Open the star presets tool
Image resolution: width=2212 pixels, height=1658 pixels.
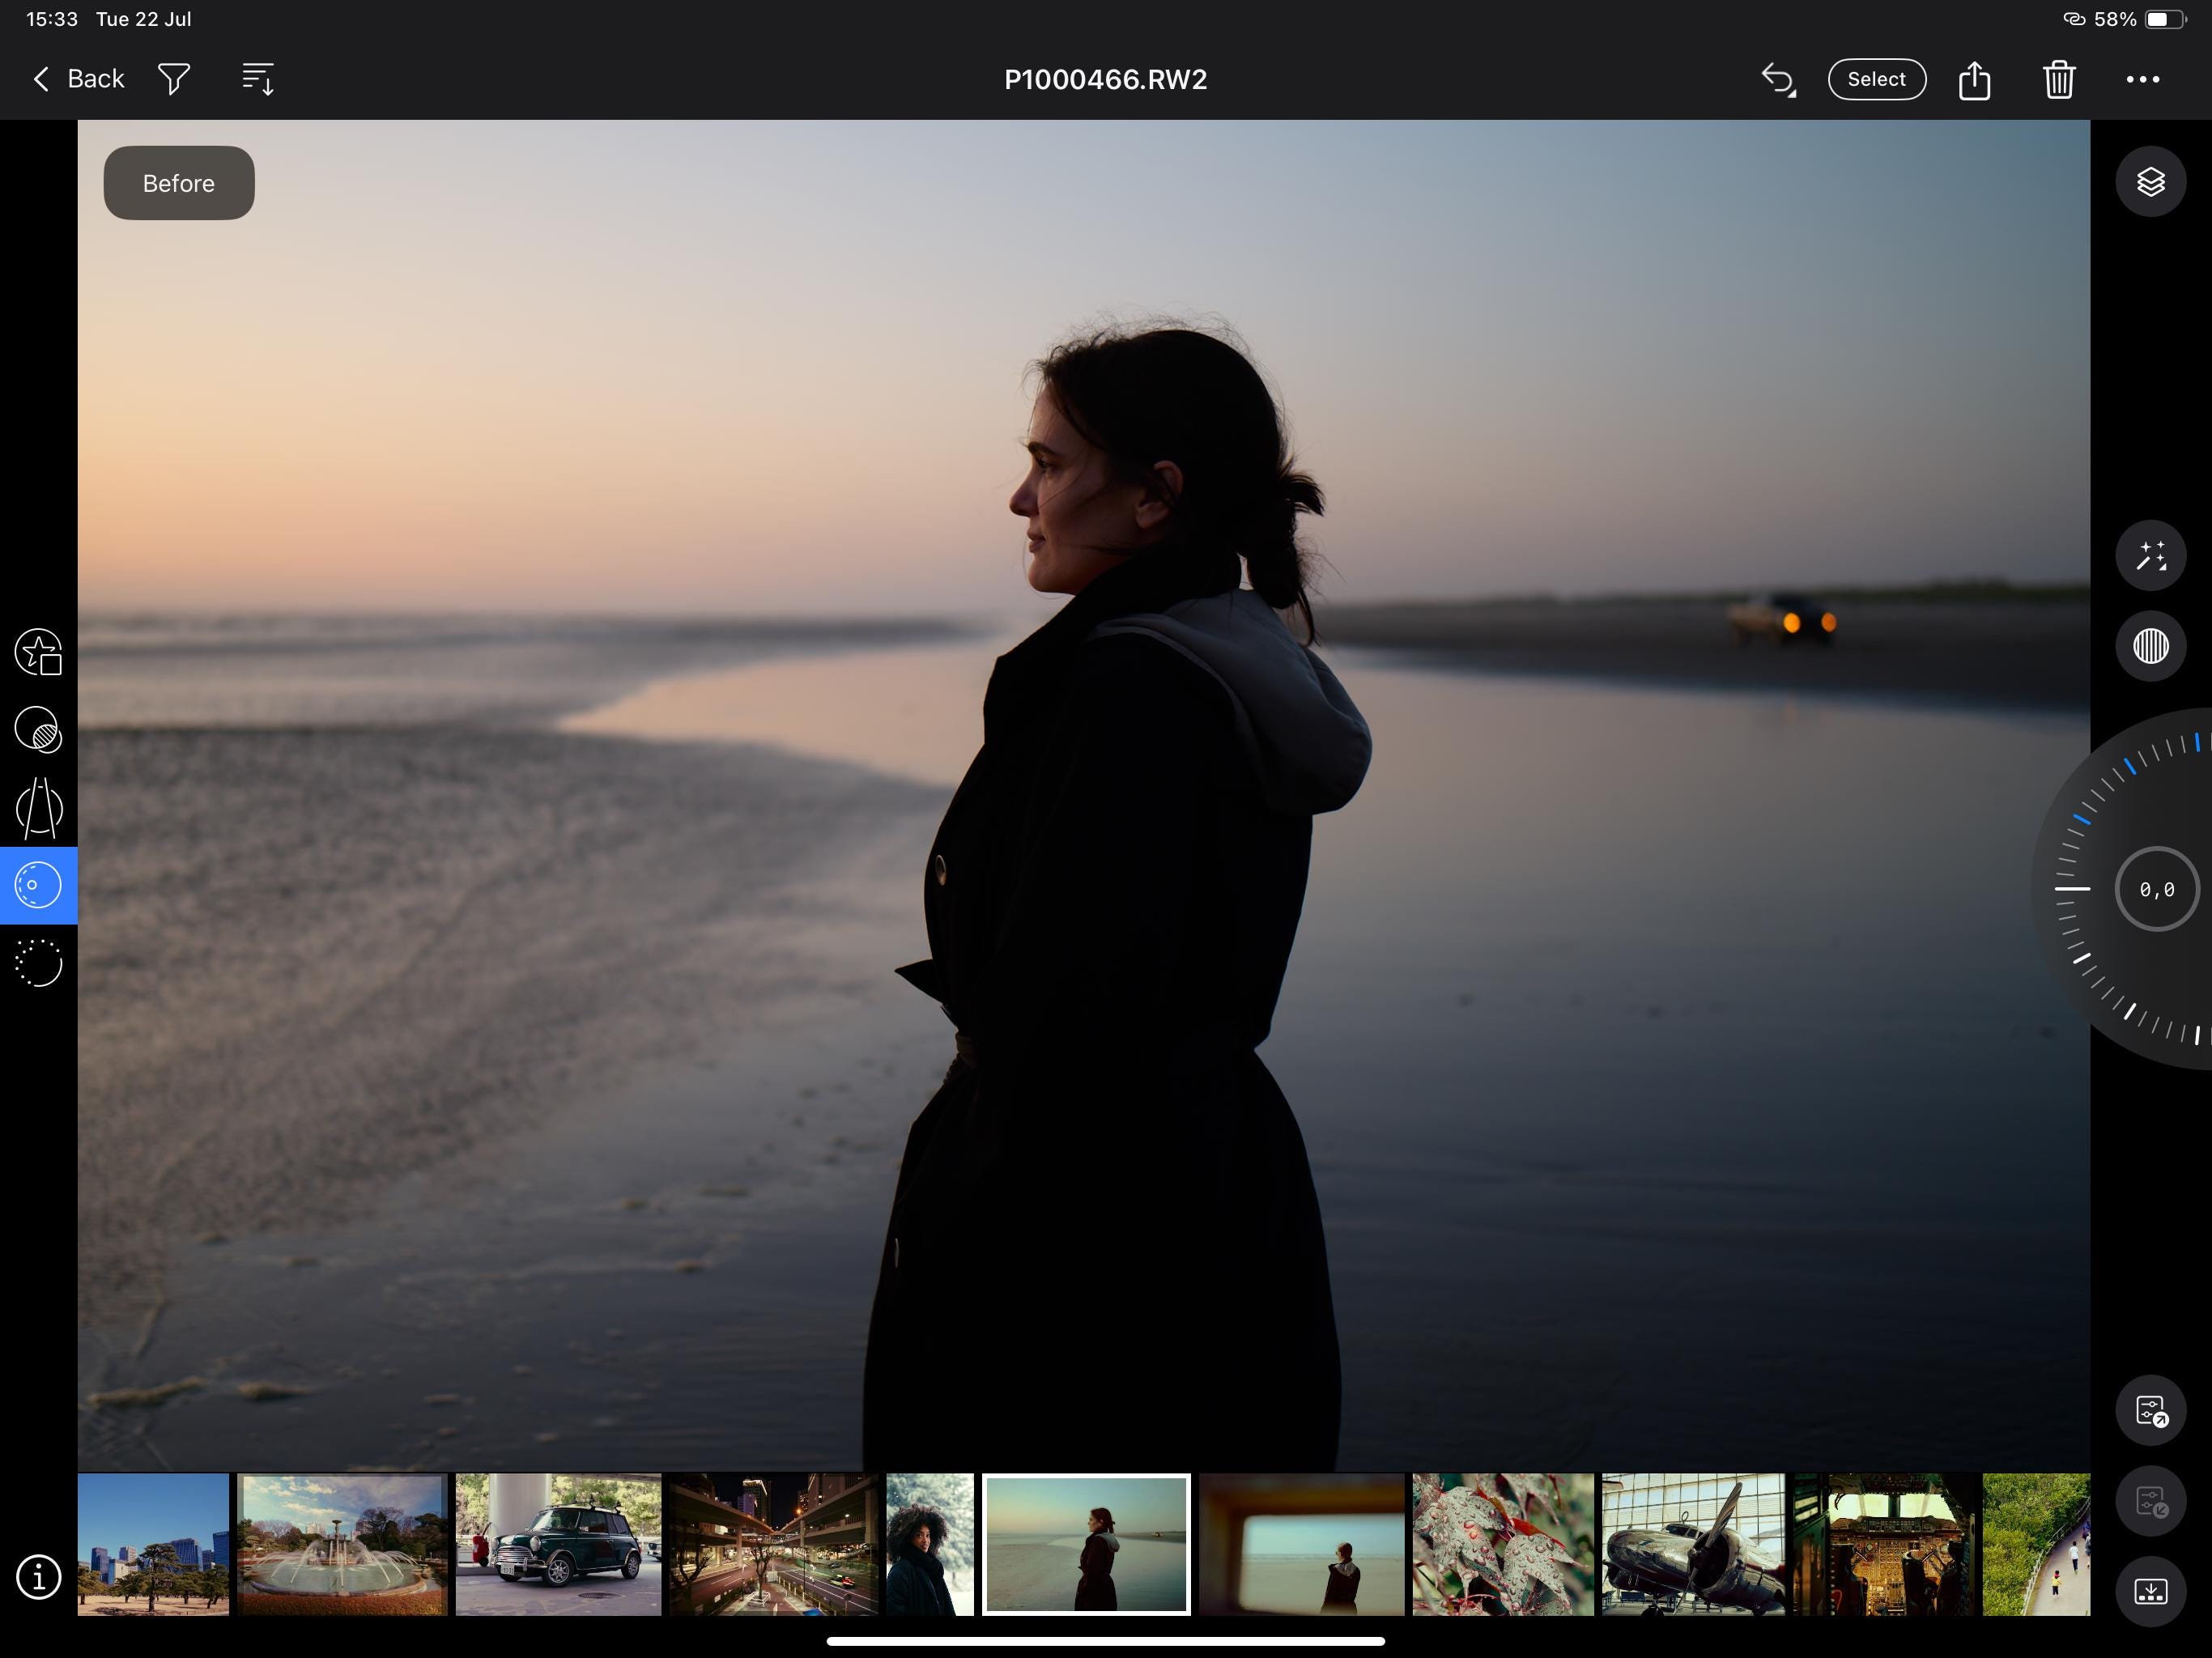point(39,652)
